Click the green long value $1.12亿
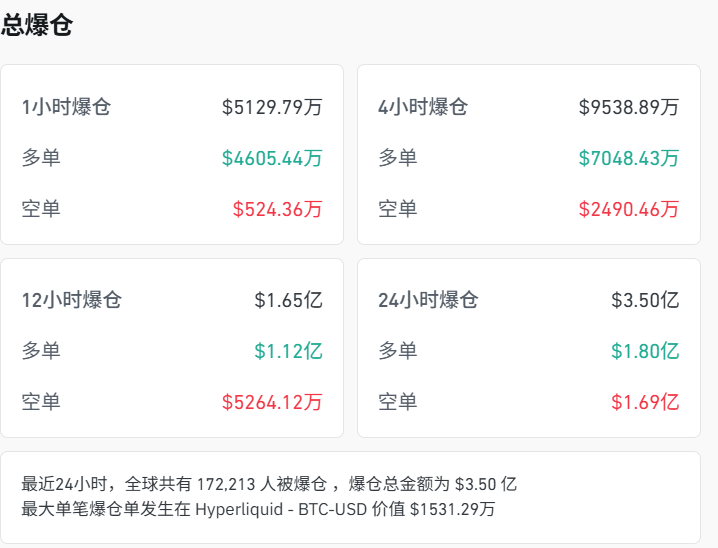718x548 pixels. coord(288,351)
